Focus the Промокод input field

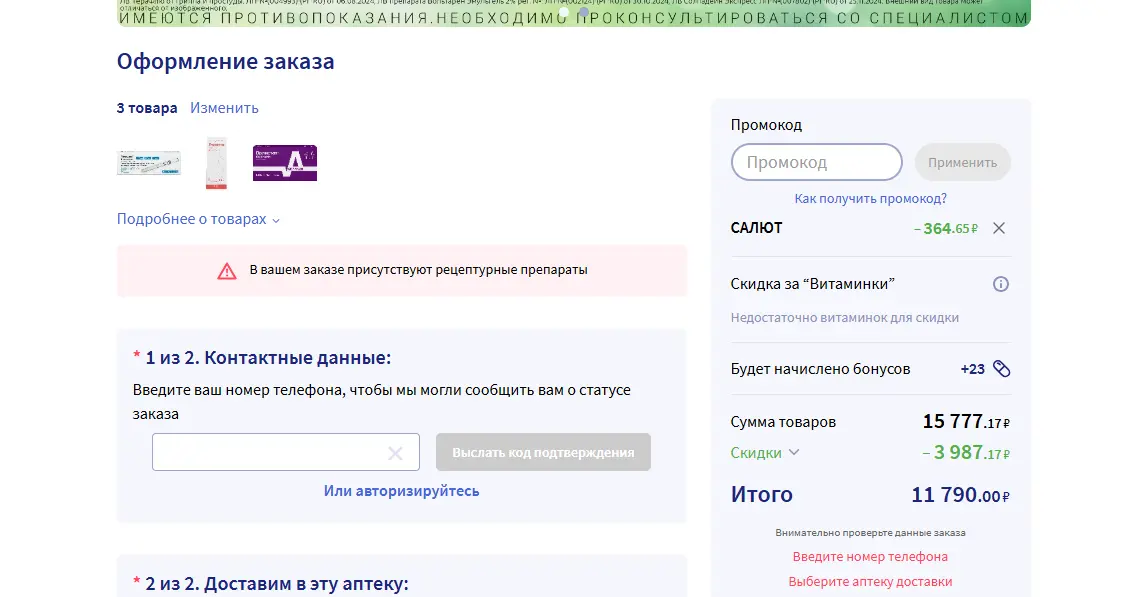point(816,162)
